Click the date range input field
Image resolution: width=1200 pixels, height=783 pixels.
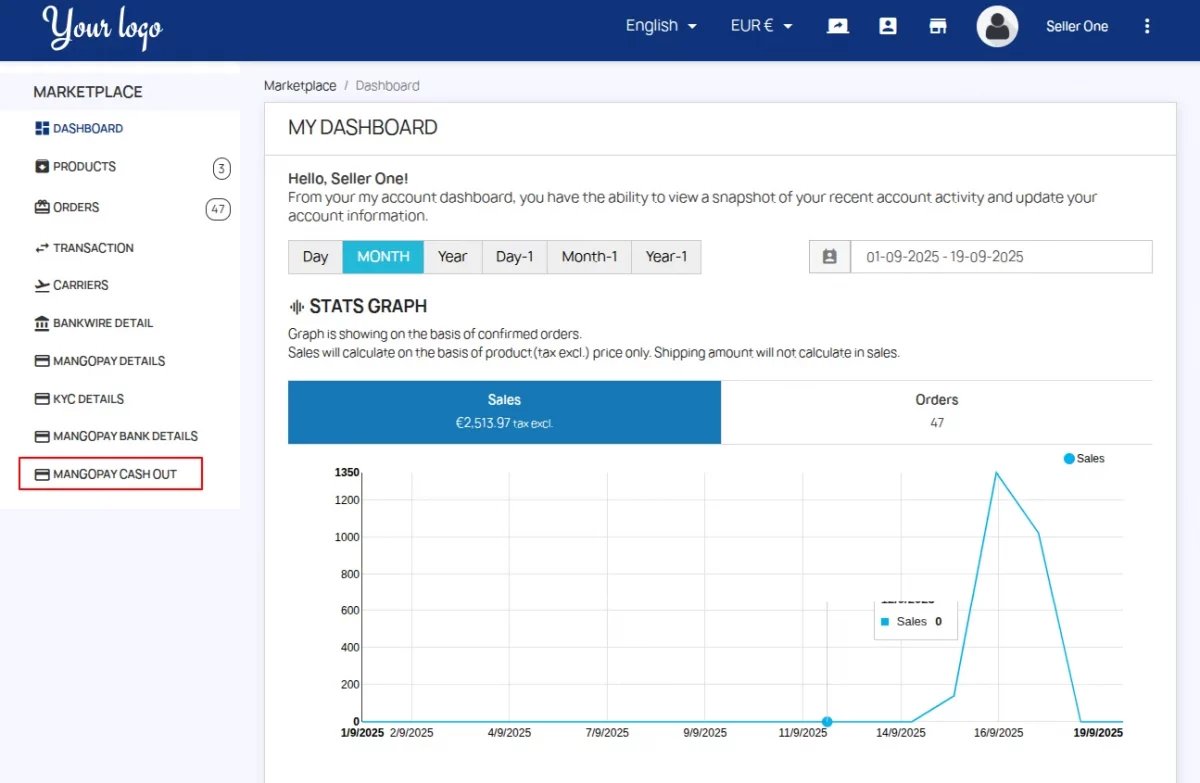1000,257
